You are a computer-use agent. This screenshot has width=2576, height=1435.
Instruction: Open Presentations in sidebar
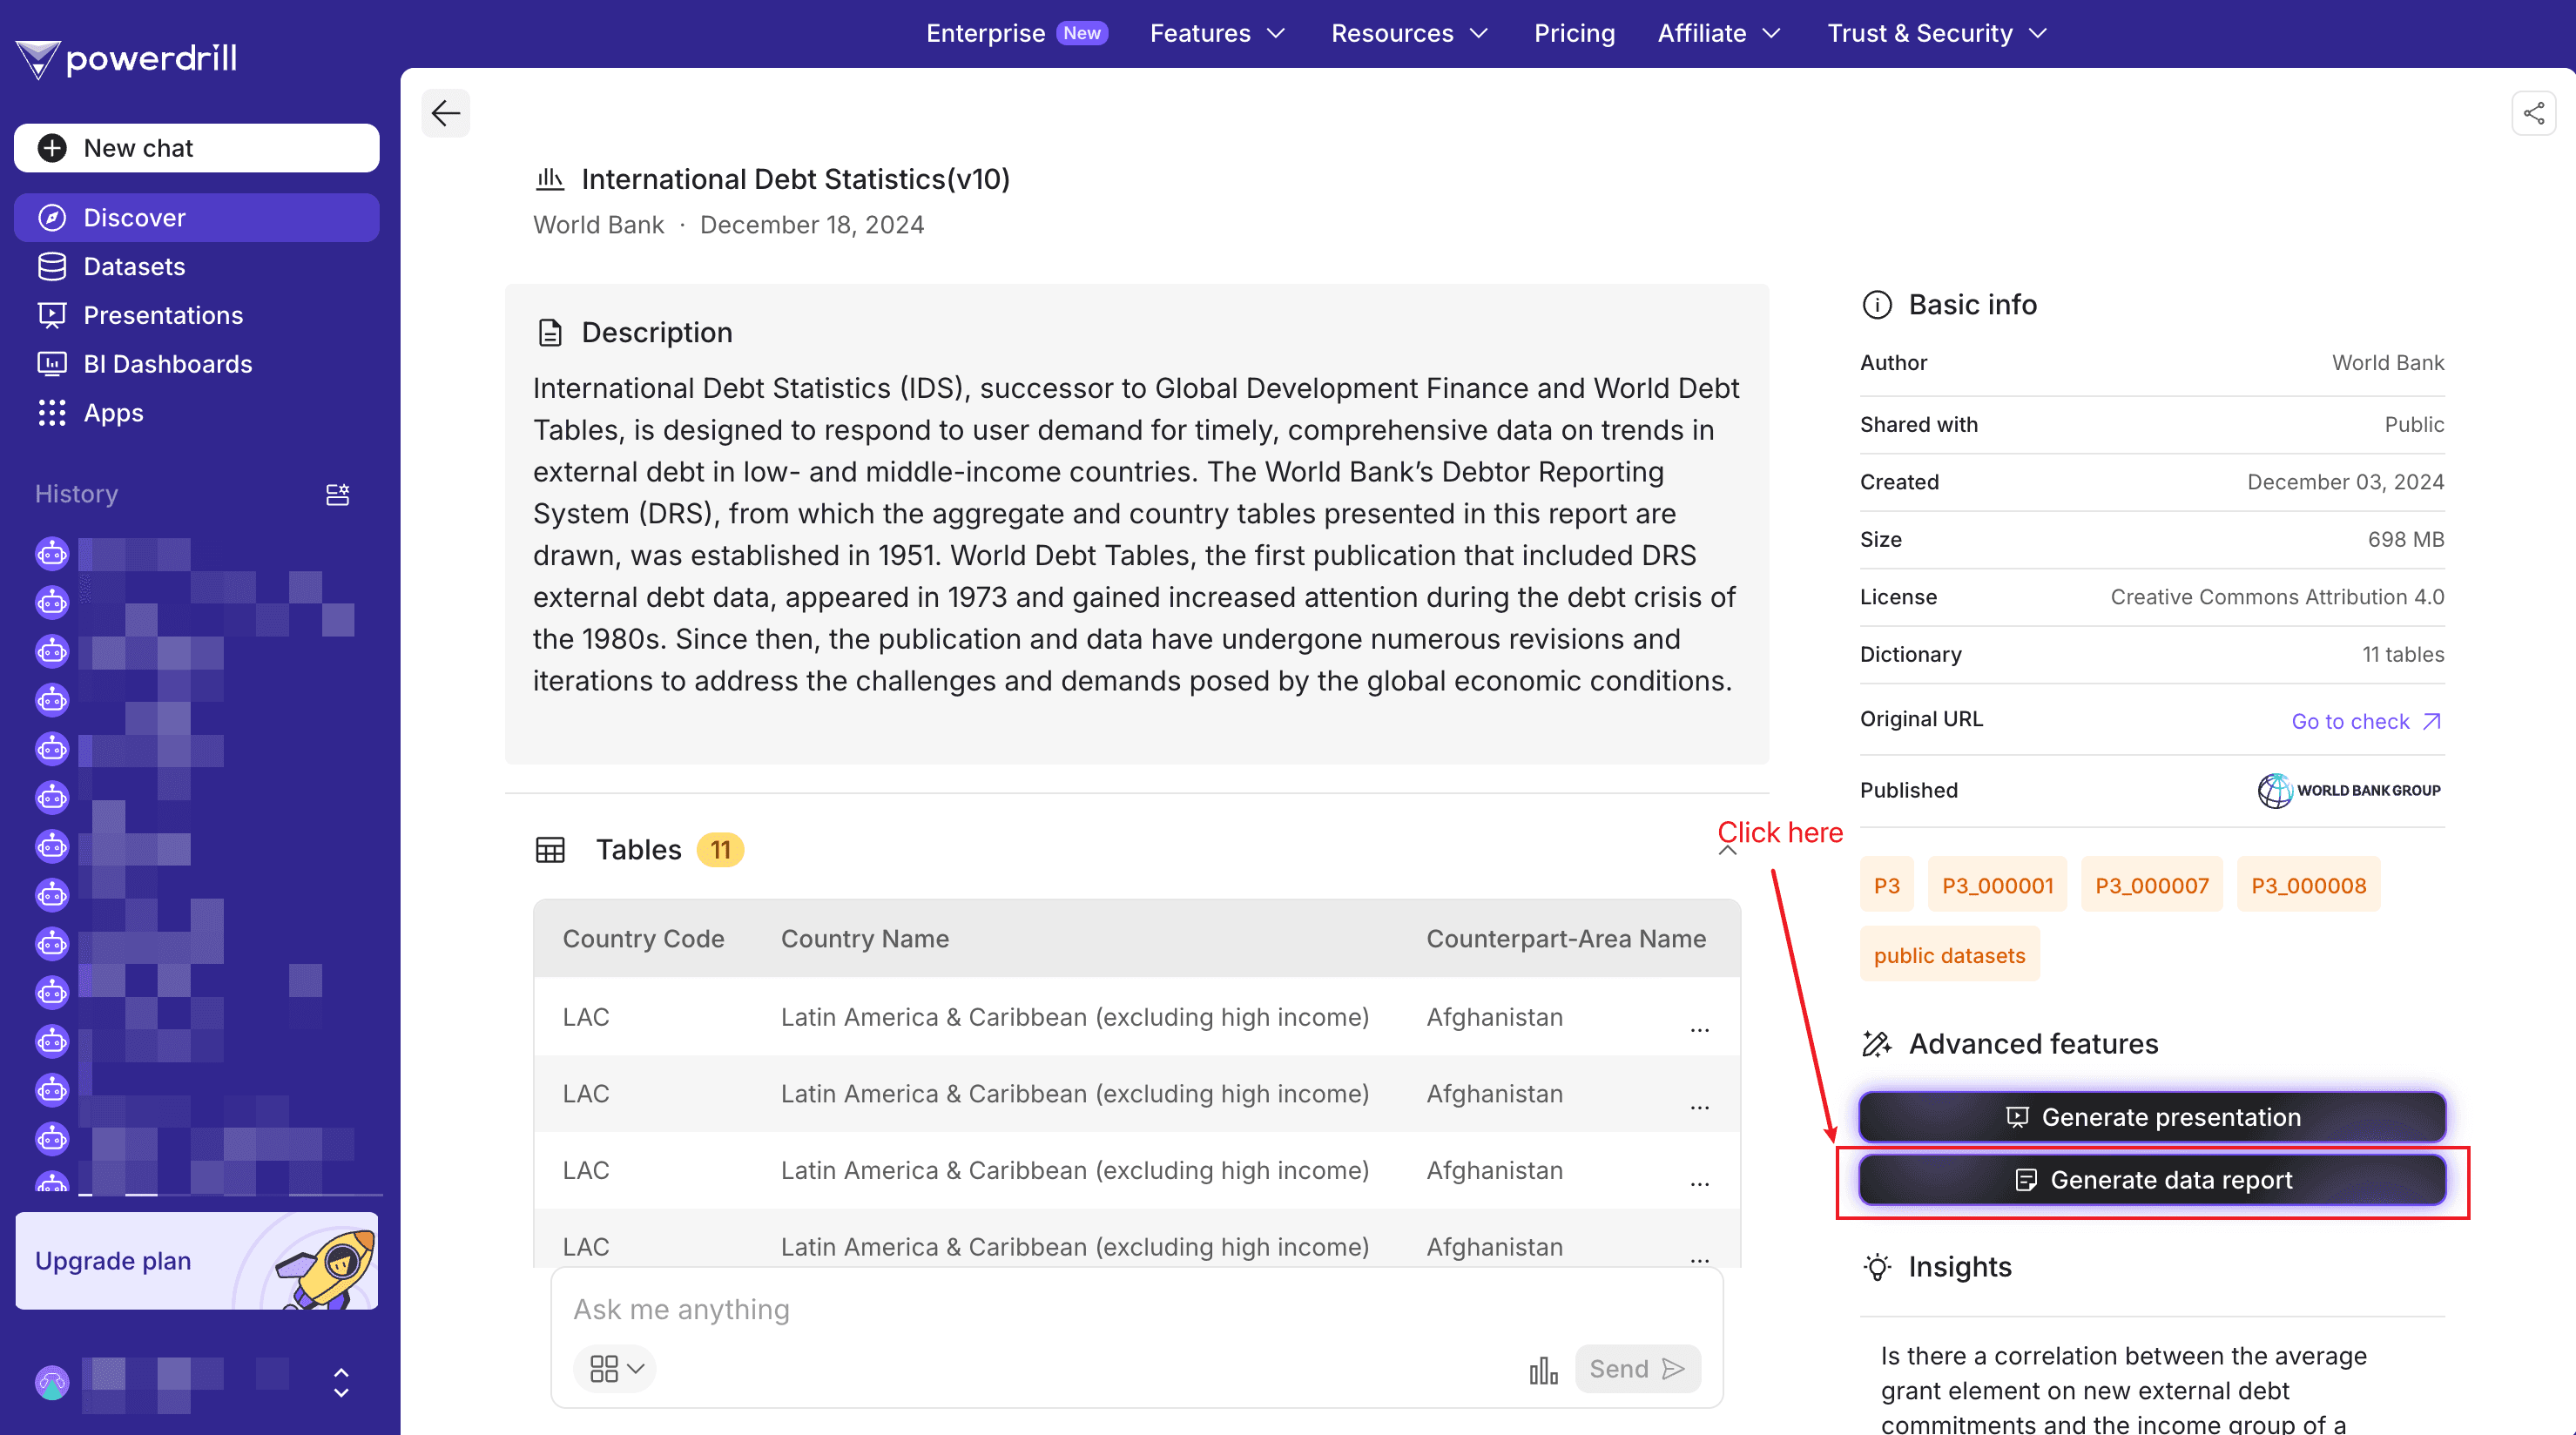click(x=163, y=315)
